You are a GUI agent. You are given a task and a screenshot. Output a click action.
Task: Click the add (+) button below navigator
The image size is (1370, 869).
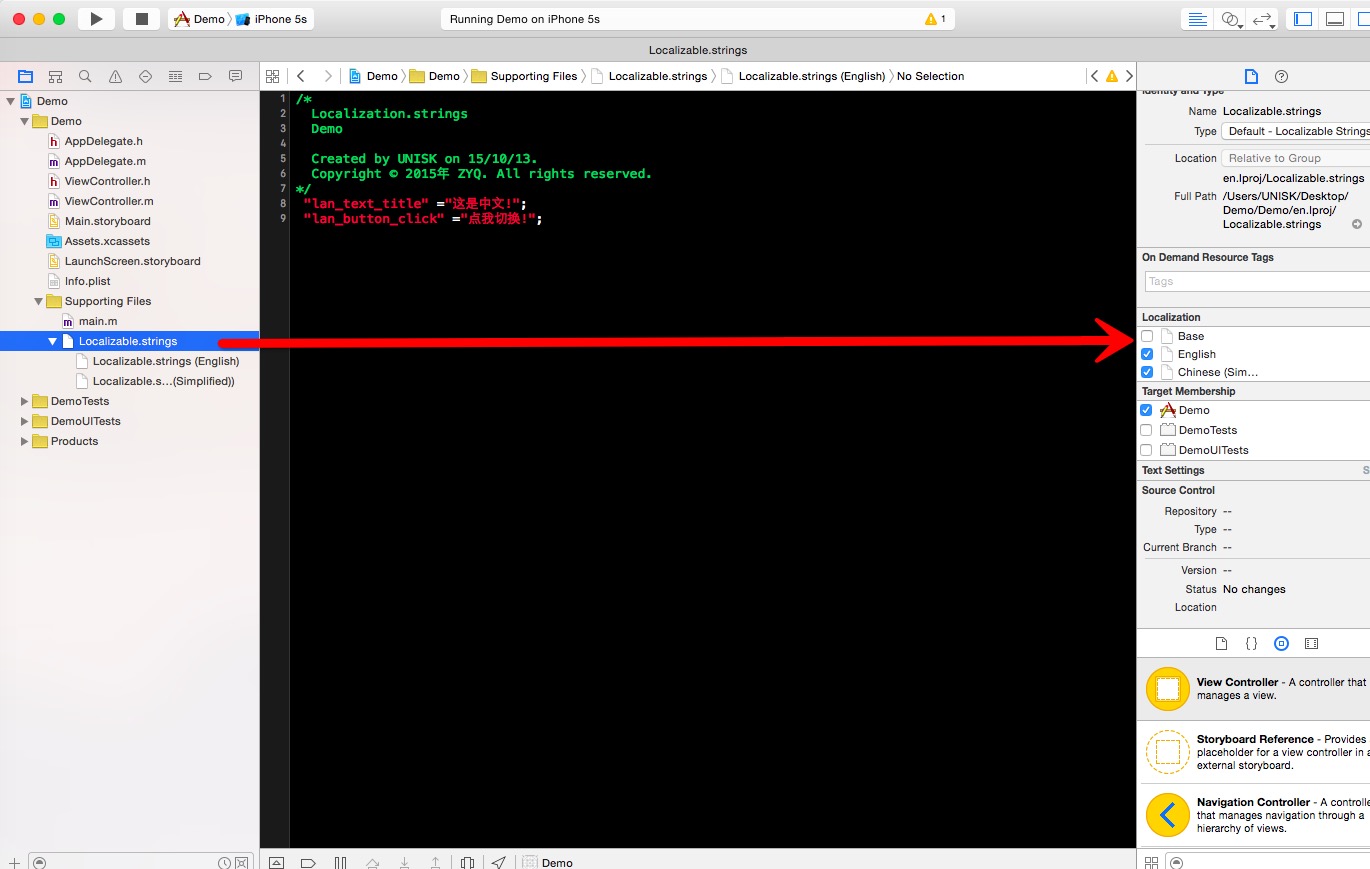[14, 862]
